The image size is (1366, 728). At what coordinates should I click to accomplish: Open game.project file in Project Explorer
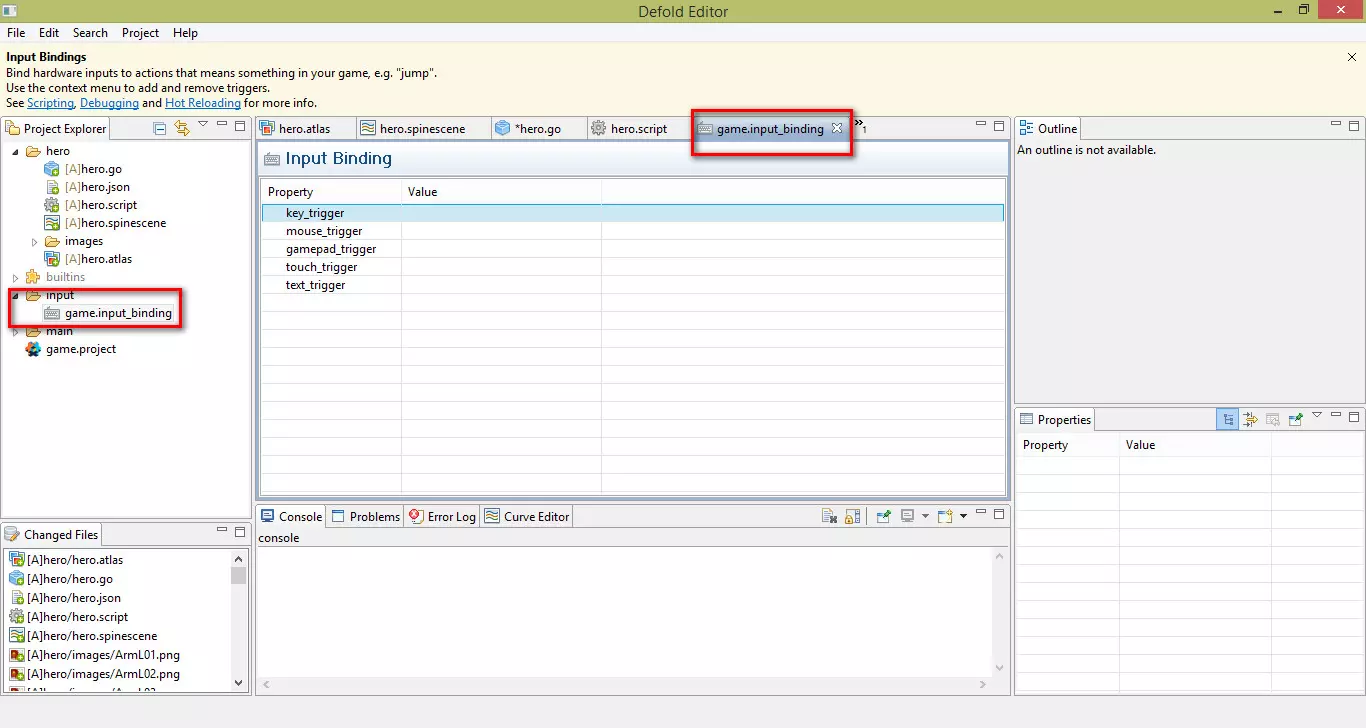click(x=80, y=349)
